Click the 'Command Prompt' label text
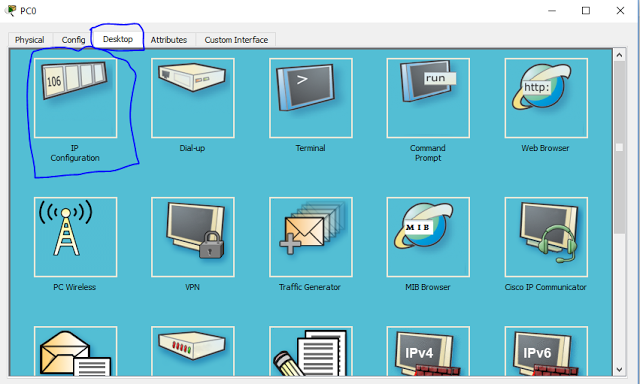 428,153
